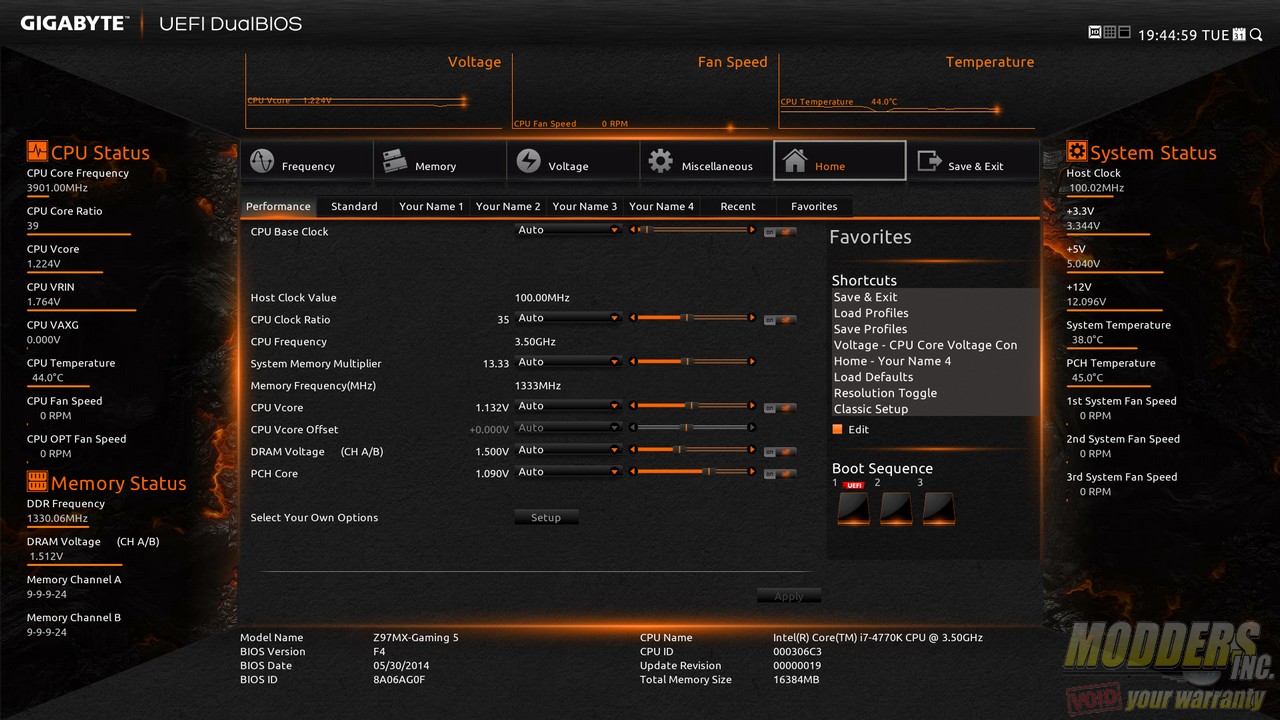Toggle the DRAM Voltage on/off switch
The height and width of the screenshot is (720, 1280).
[780, 452]
